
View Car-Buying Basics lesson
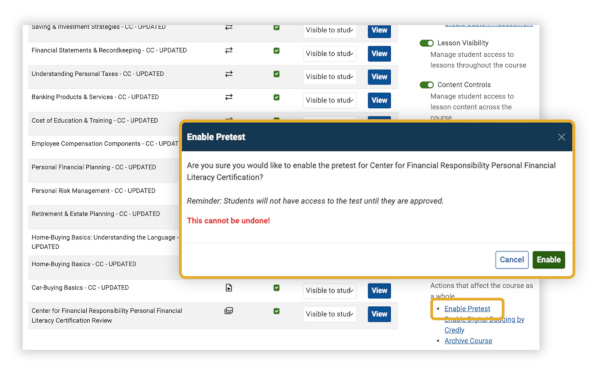[x=379, y=290]
